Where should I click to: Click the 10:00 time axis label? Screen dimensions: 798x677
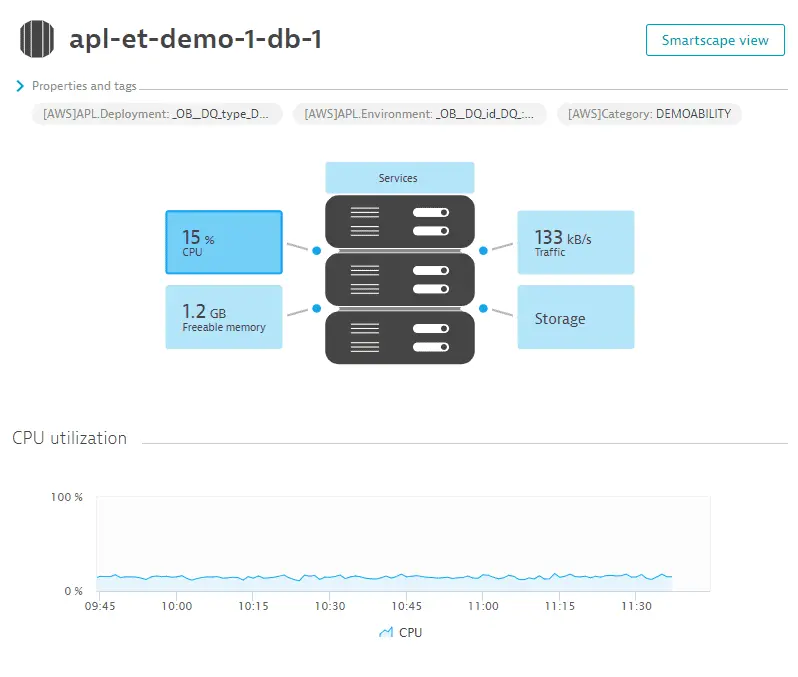point(177,606)
